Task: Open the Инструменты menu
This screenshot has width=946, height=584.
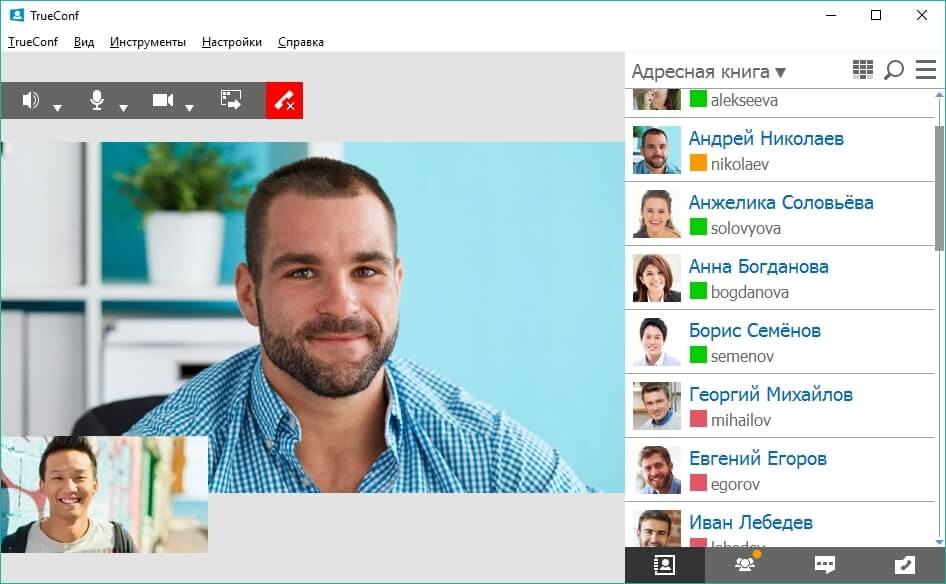Action: pyautogui.click(x=148, y=42)
